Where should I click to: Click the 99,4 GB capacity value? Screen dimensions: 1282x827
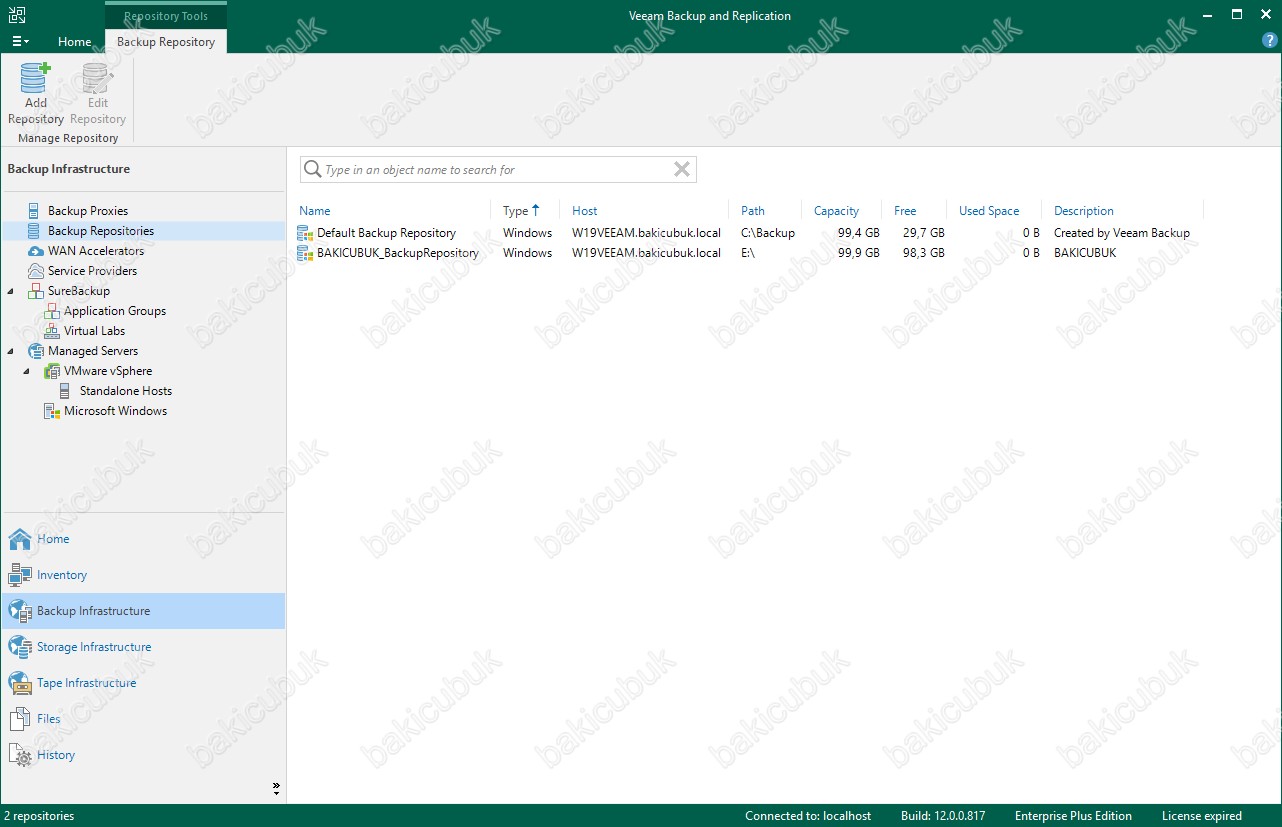pyautogui.click(x=859, y=233)
